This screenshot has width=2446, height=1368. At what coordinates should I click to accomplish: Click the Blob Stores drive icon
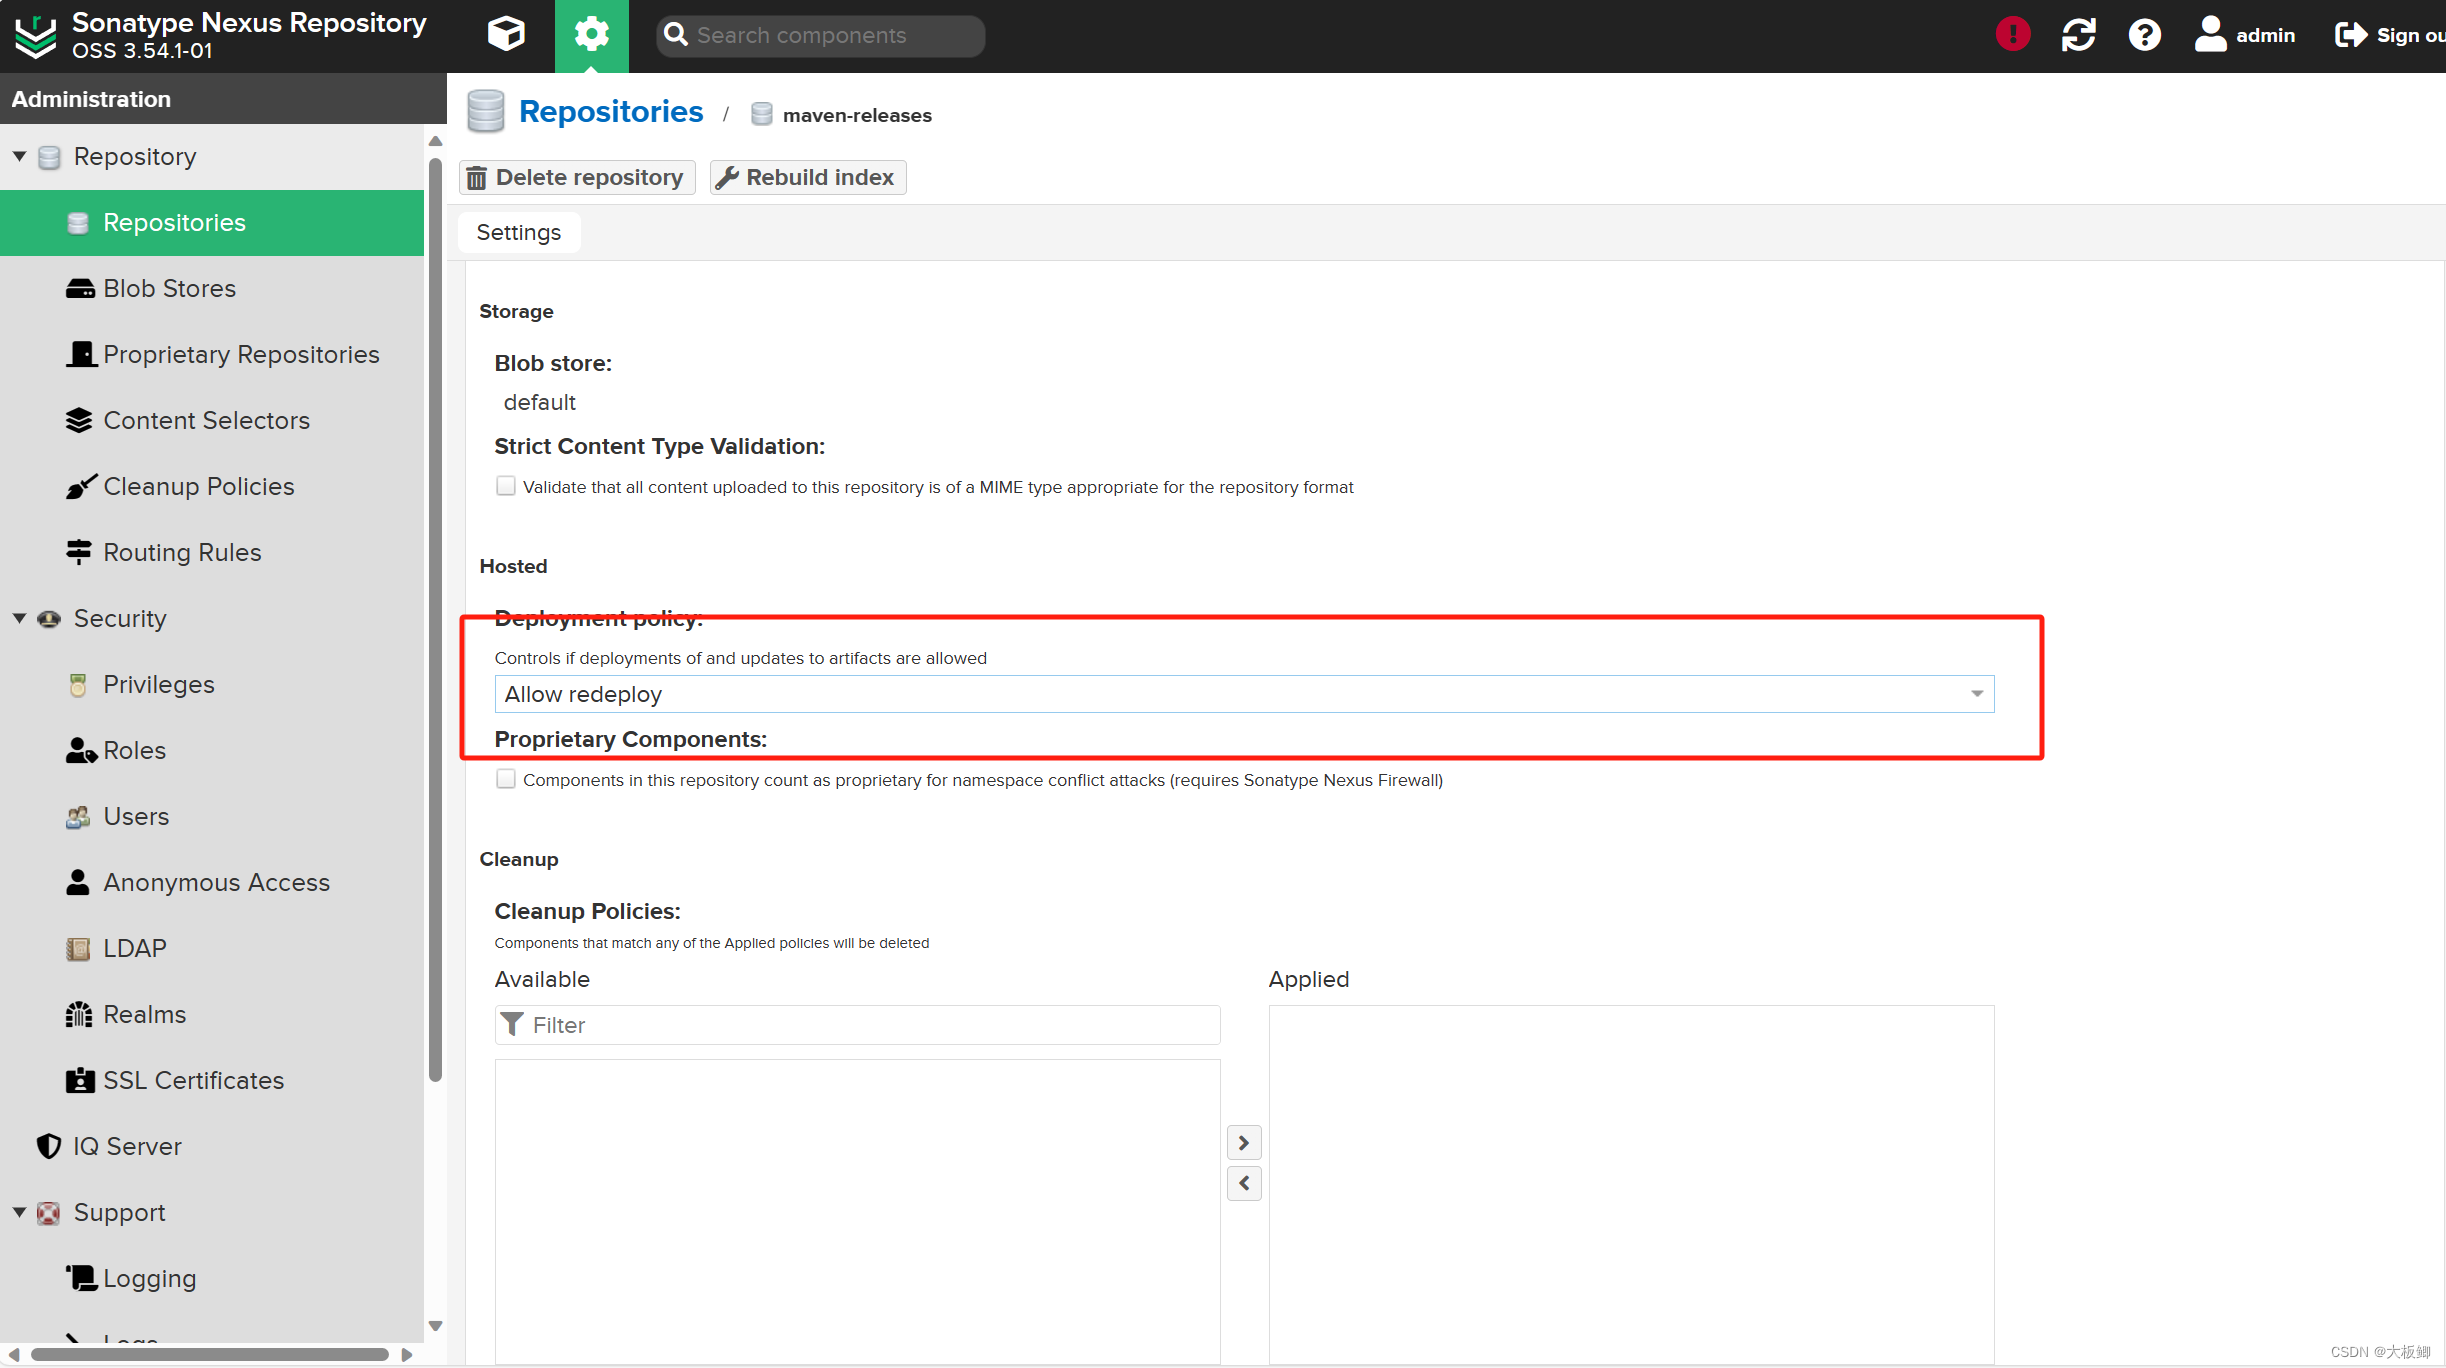(x=80, y=289)
